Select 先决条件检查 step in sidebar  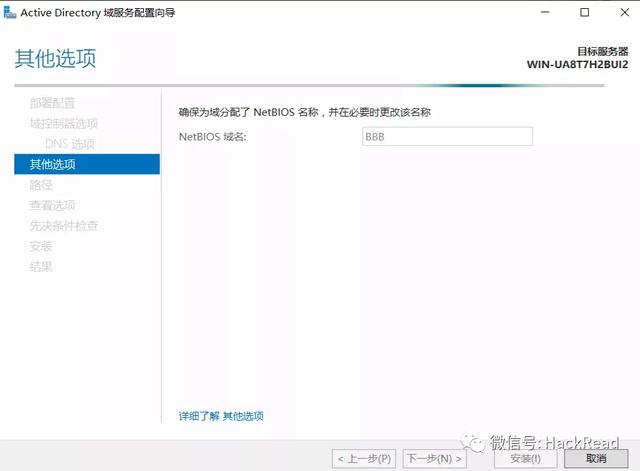coord(64,226)
